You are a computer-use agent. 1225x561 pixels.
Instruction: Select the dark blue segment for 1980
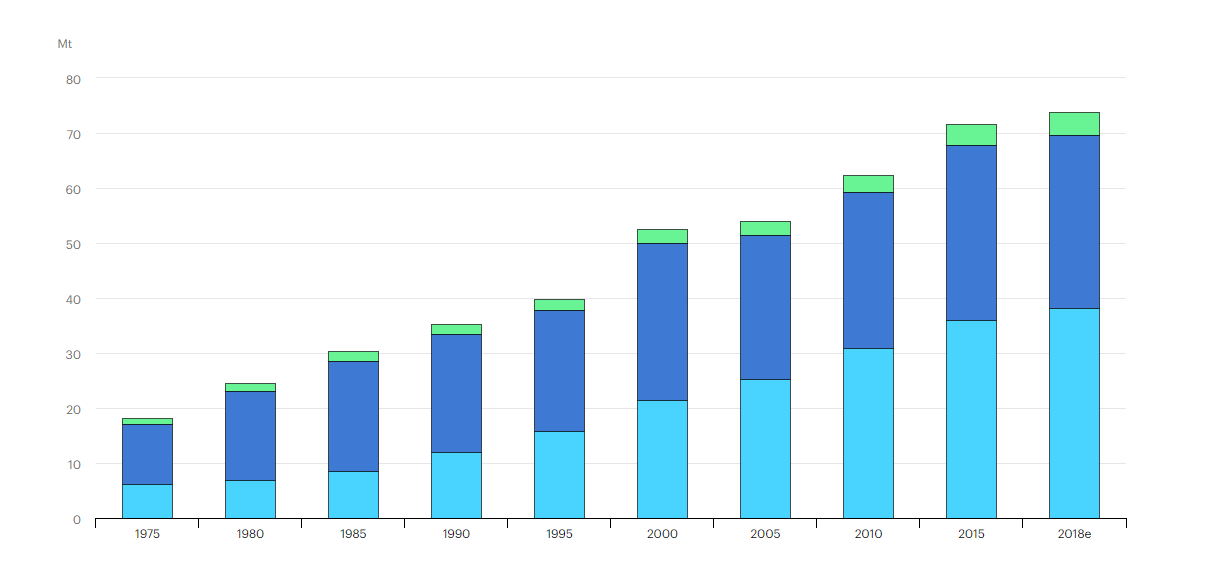(x=250, y=436)
